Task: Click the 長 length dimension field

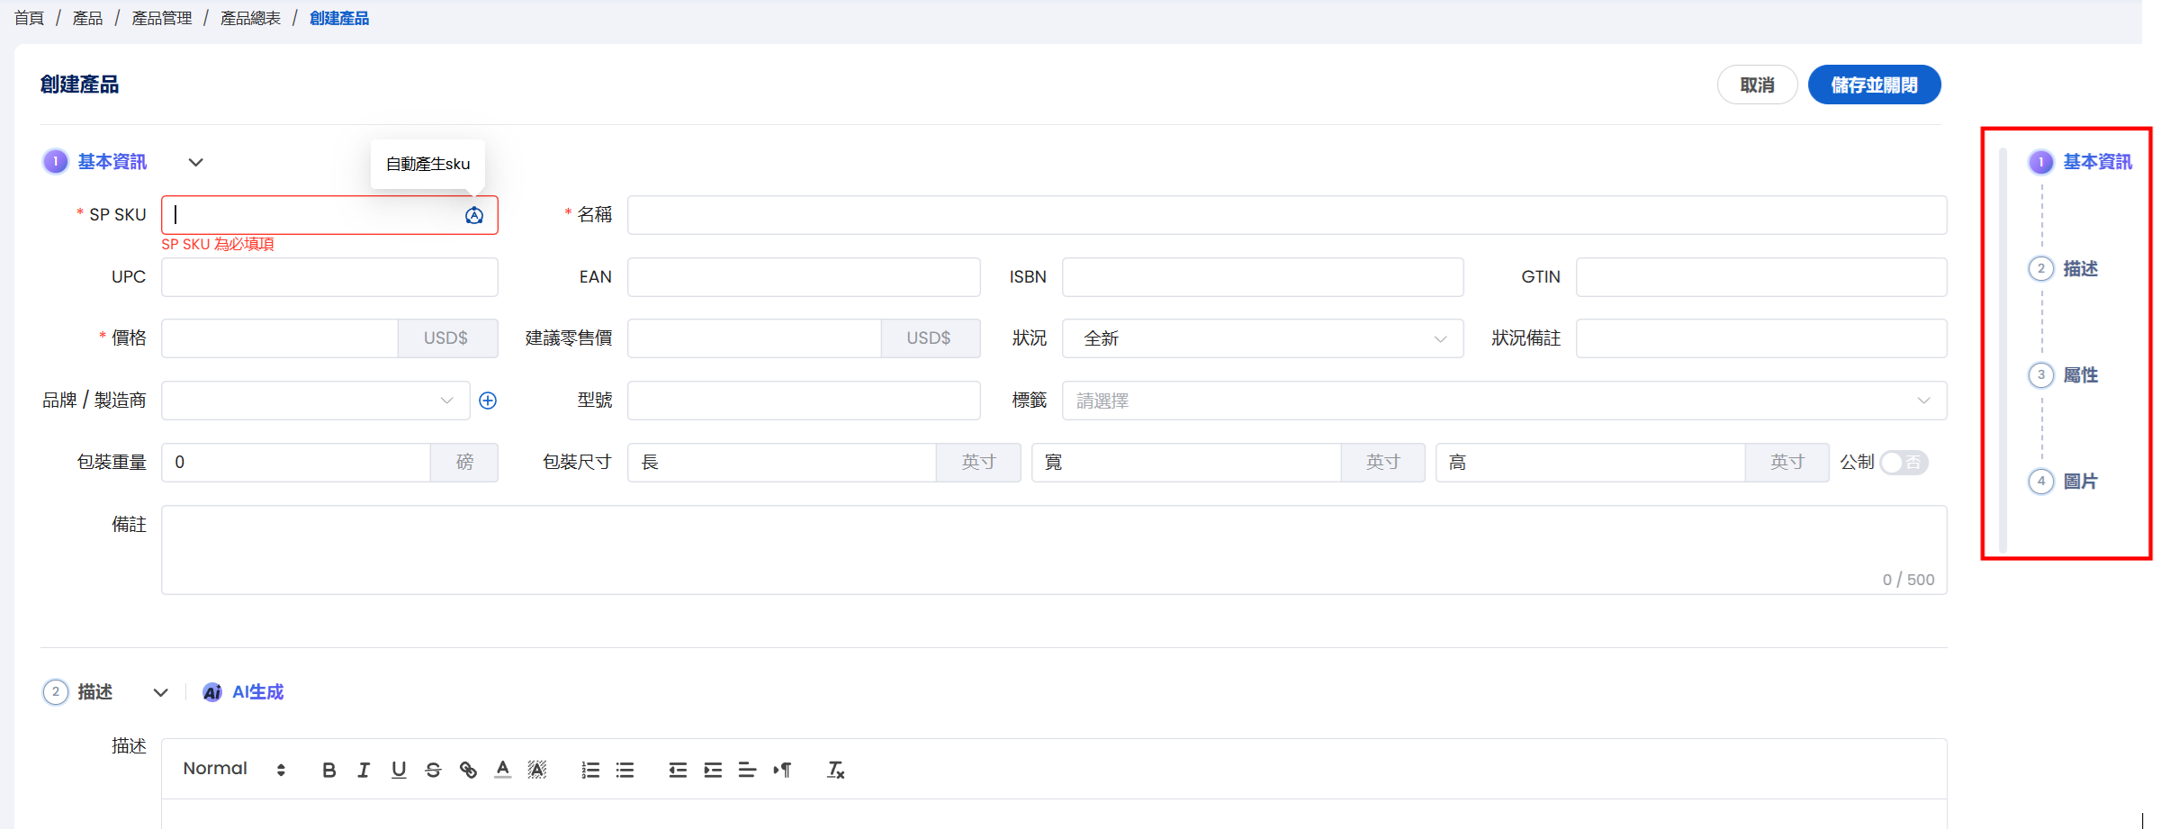Action: pos(782,463)
